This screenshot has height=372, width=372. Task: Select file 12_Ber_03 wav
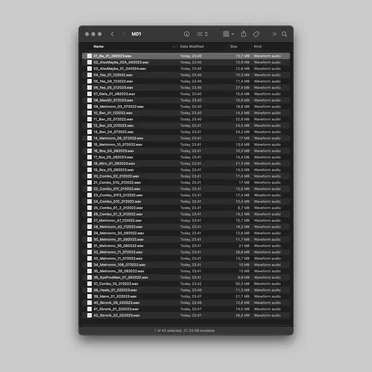[x=186, y=126]
